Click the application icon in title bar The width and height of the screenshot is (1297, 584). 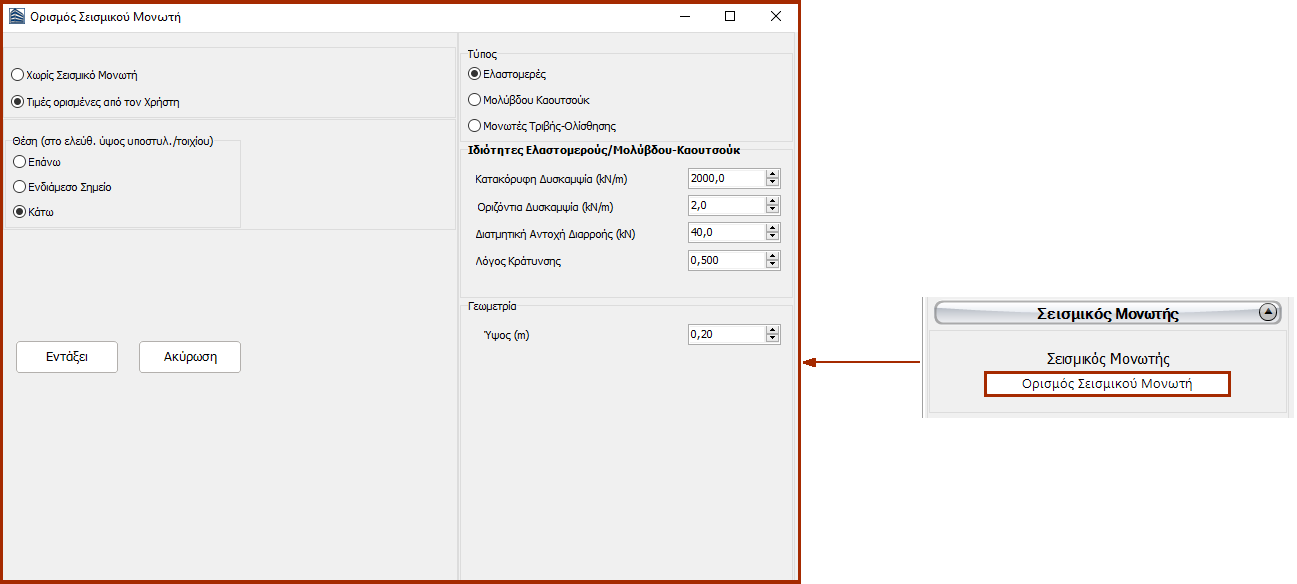(16, 17)
